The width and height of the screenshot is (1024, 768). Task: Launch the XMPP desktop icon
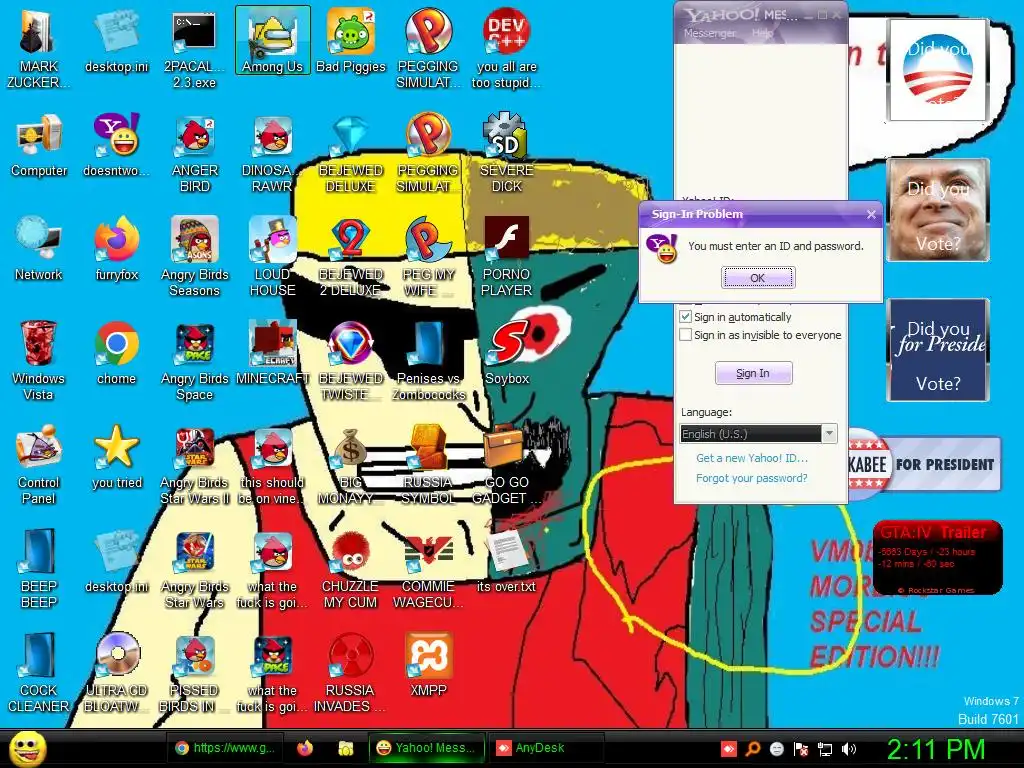[x=428, y=664]
